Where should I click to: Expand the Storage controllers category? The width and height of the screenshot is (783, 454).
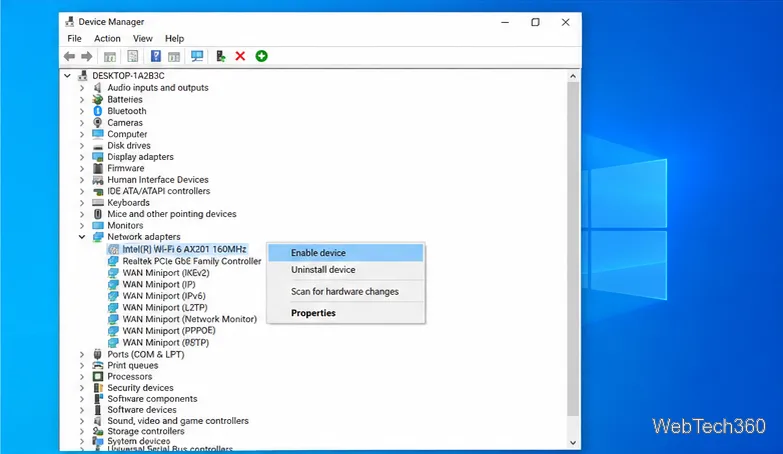coord(82,431)
